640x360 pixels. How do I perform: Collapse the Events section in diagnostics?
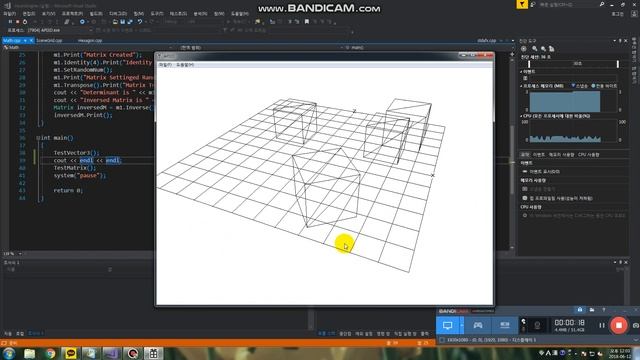coord(522,71)
